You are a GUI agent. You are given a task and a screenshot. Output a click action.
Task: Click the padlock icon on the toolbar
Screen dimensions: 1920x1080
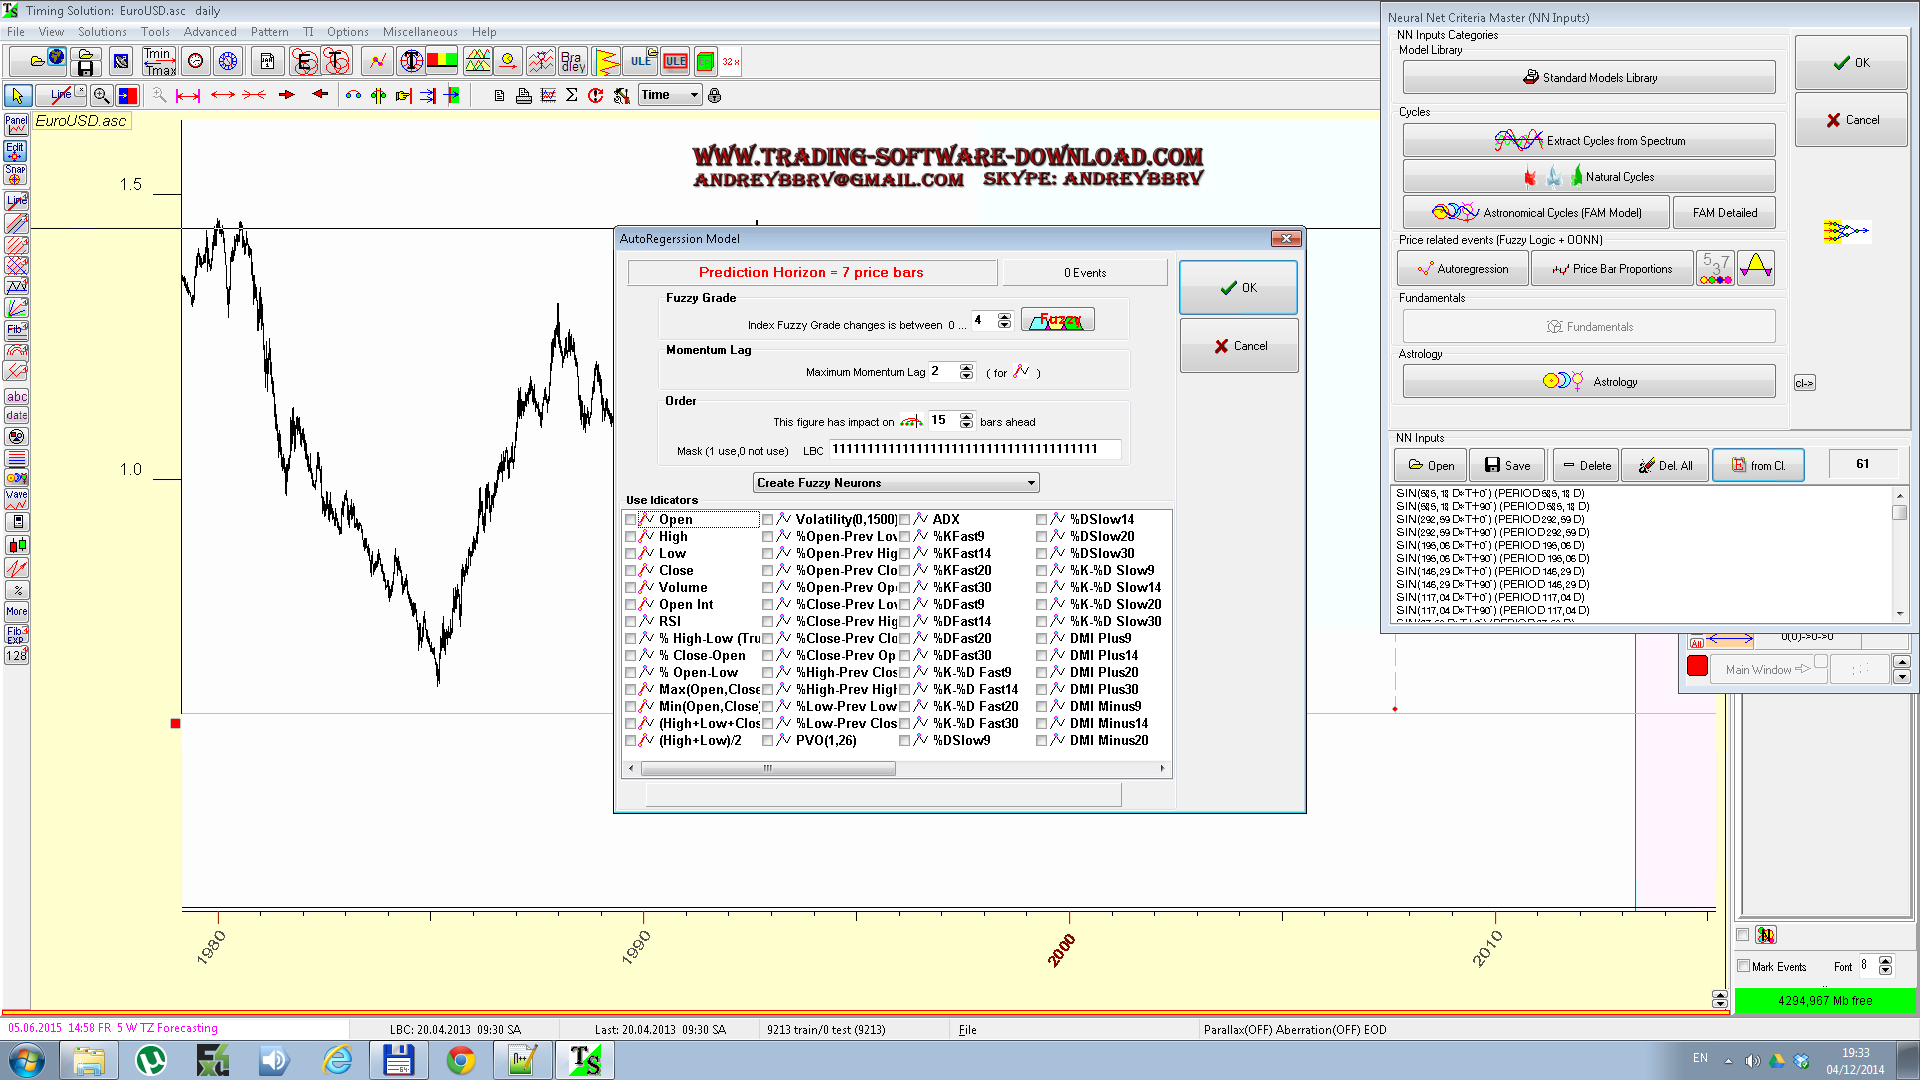coord(714,95)
